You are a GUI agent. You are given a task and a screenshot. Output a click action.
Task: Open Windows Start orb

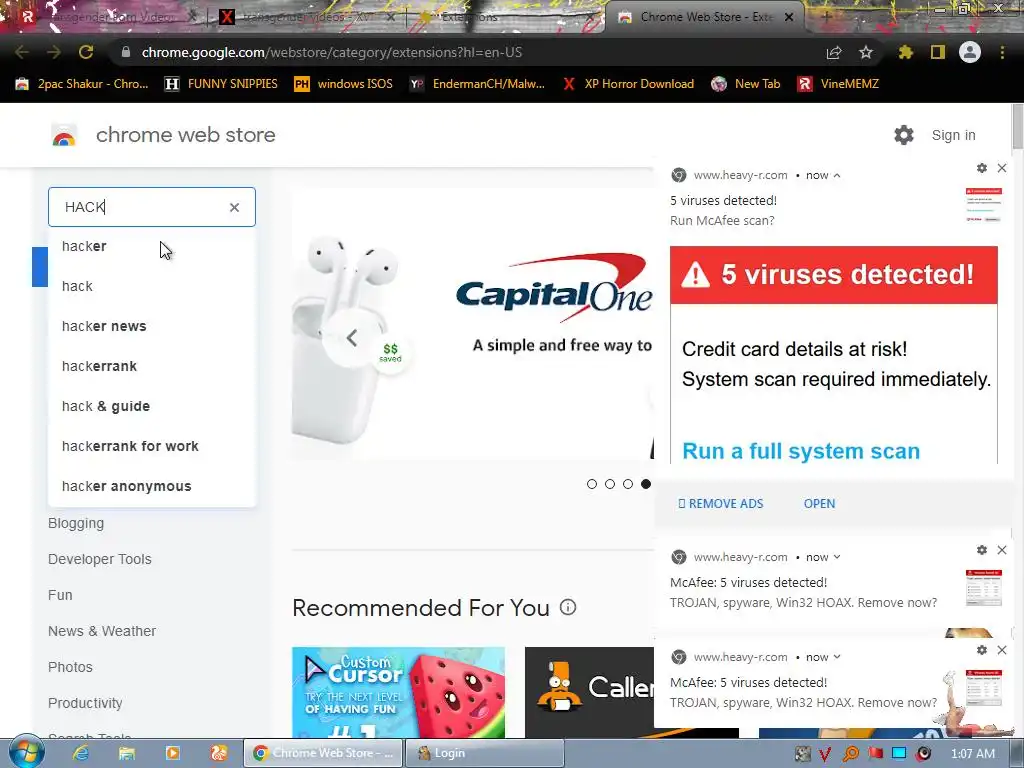point(26,752)
